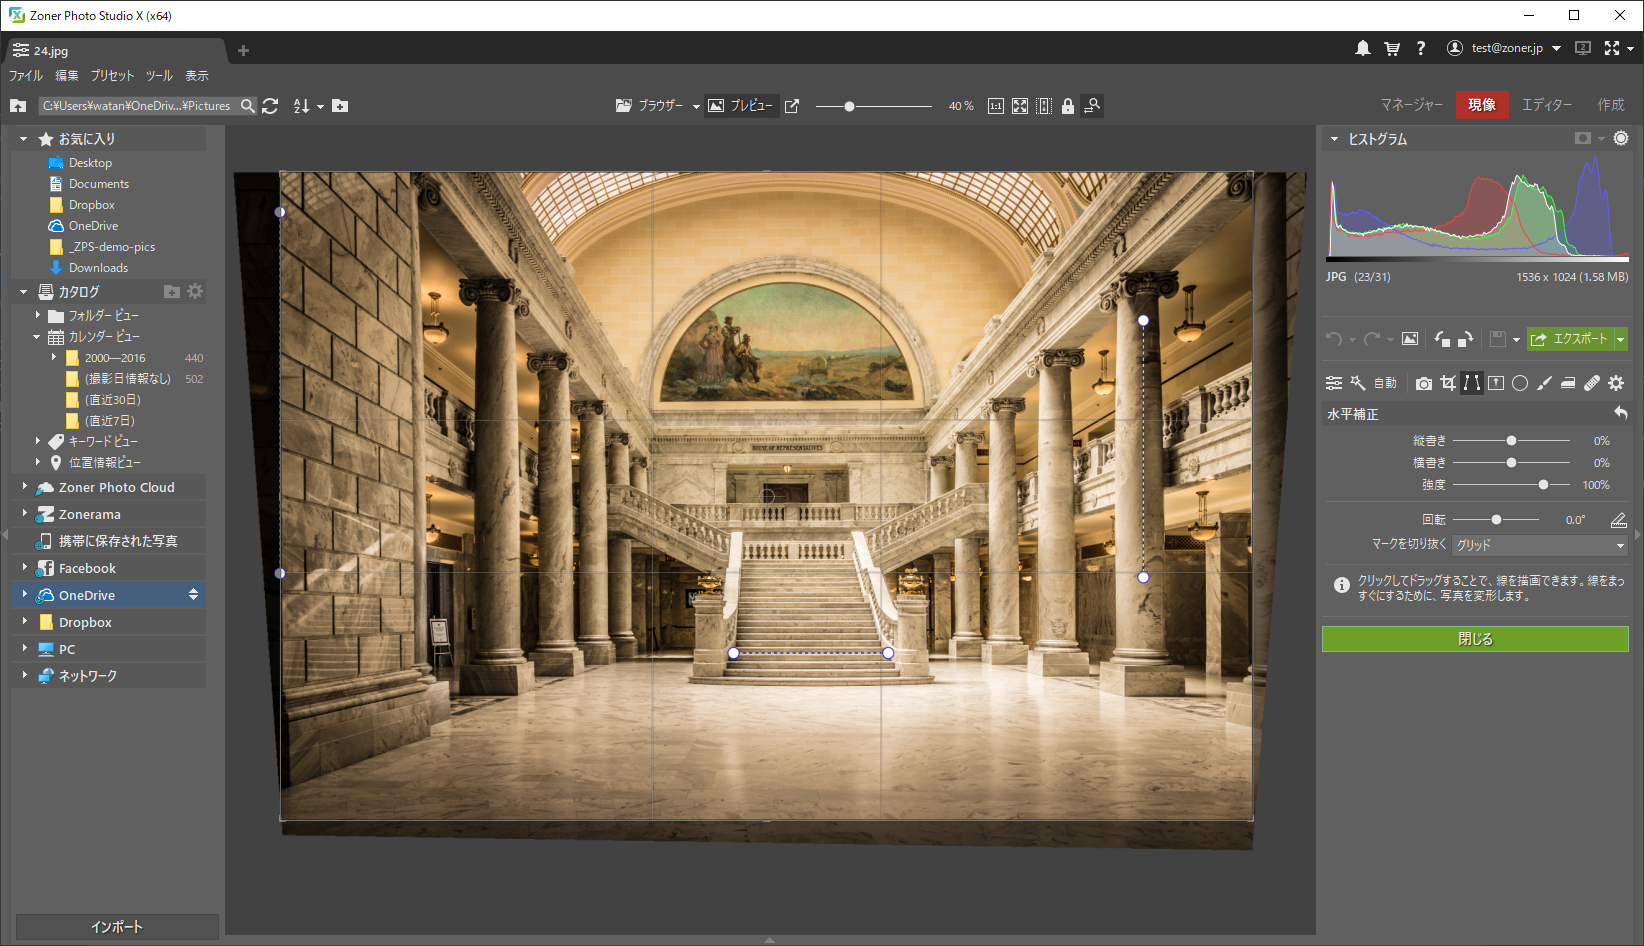Open the Export button dropdown arrow
The image size is (1644, 946).
pos(1621,339)
